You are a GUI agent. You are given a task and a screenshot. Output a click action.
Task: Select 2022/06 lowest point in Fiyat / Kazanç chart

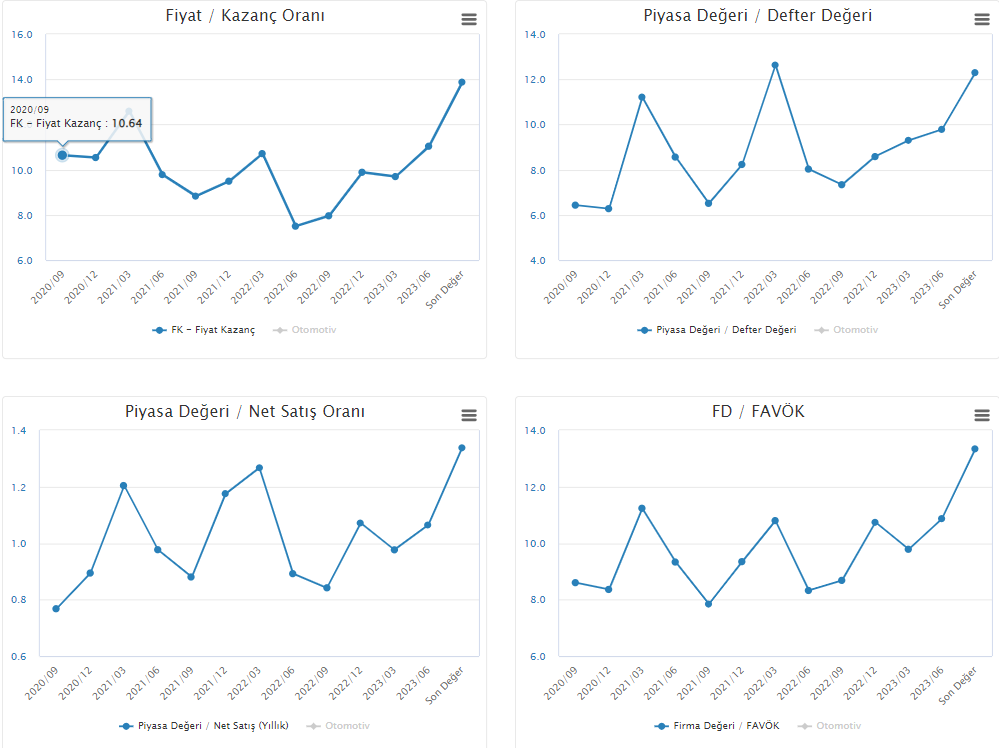click(x=295, y=226)
